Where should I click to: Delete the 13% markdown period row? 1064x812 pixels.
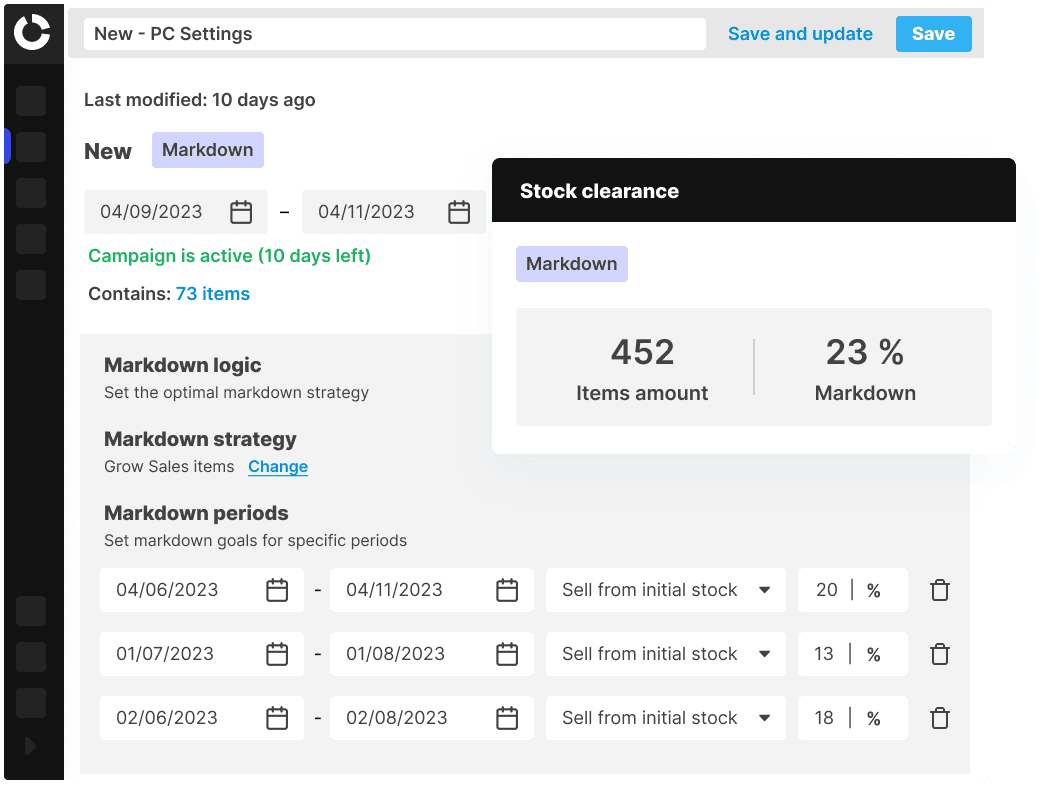[939, 654]
